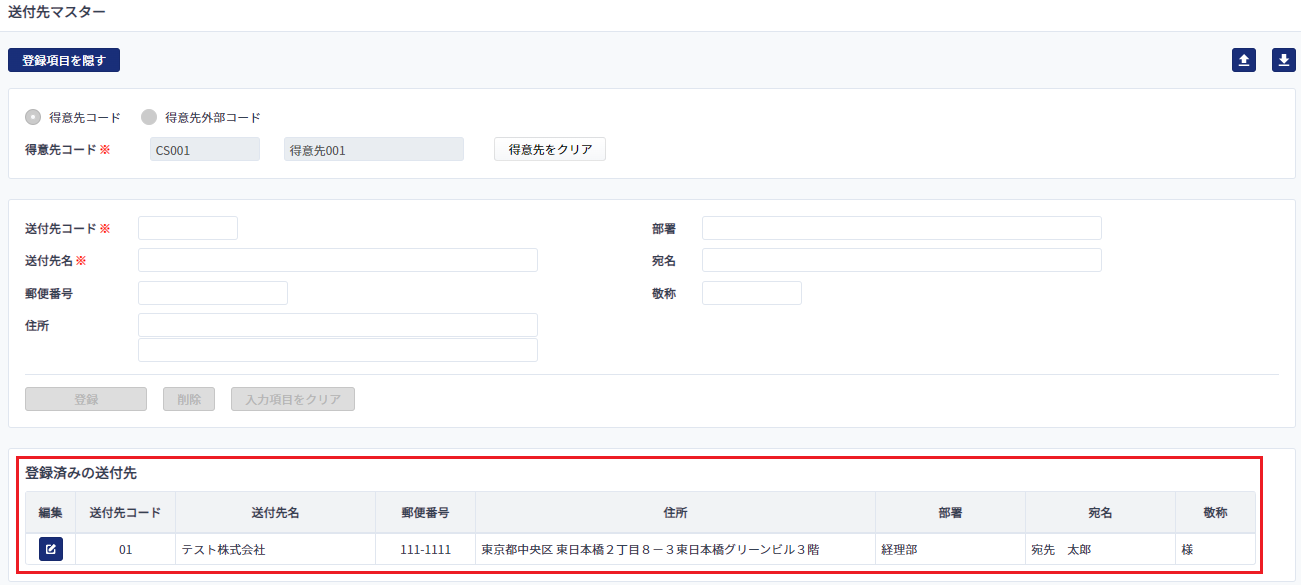This screenshot has width=1301, height=585.
Task: Click the 得意先をクリア button
Action: [550, 150]
